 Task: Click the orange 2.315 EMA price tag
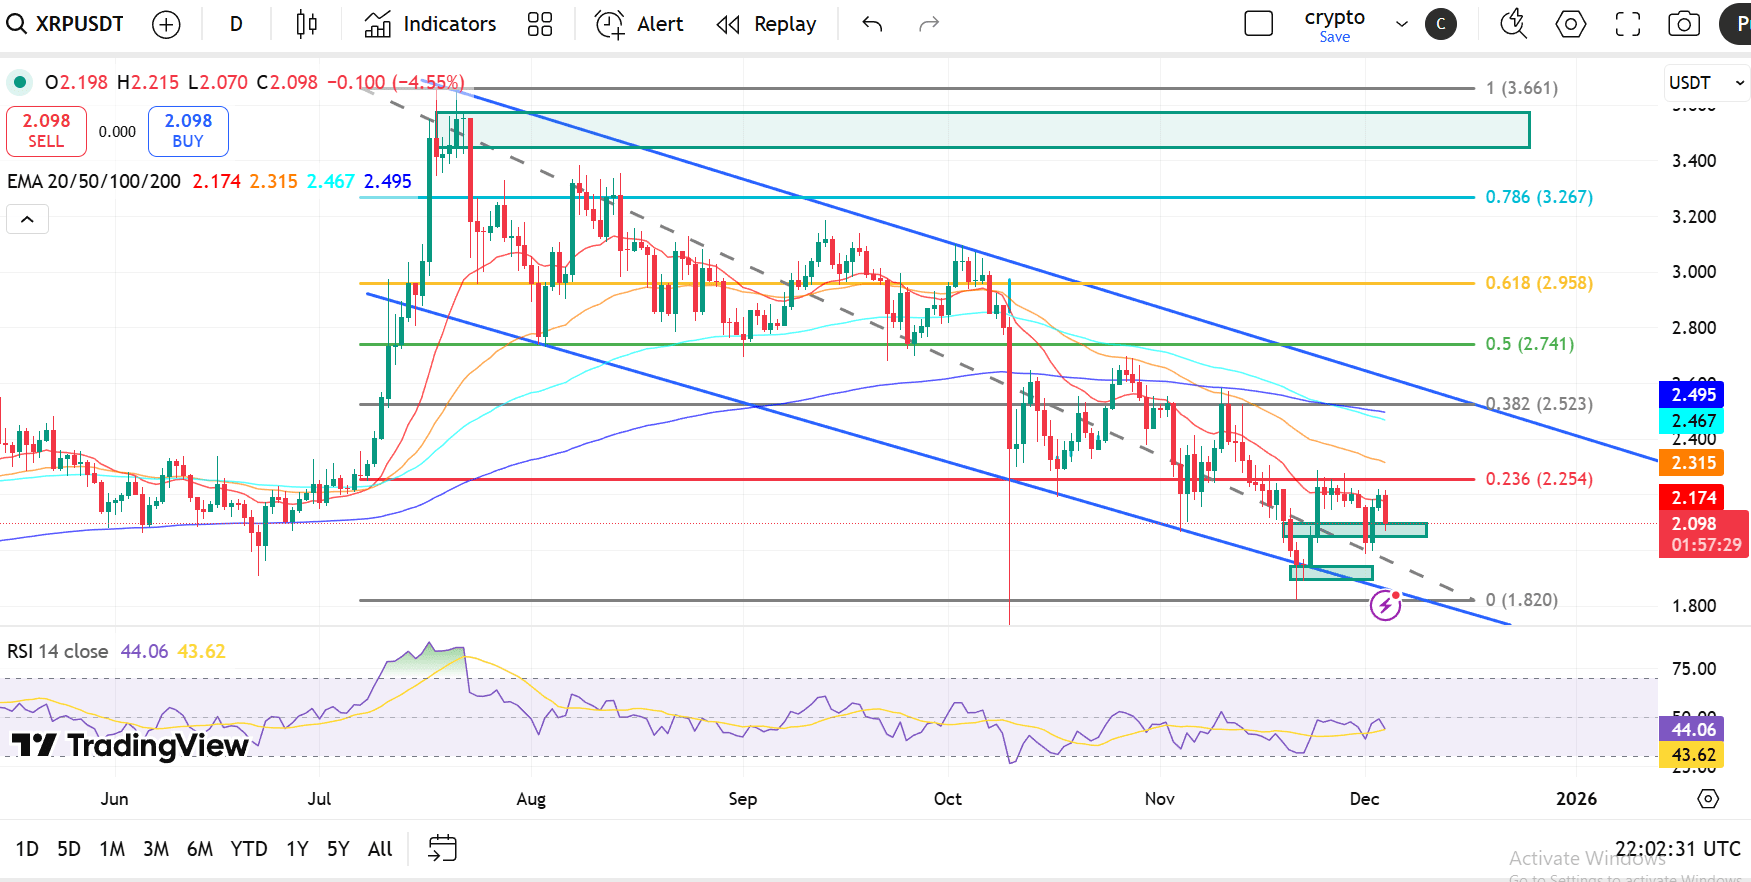coord(1693,463)
